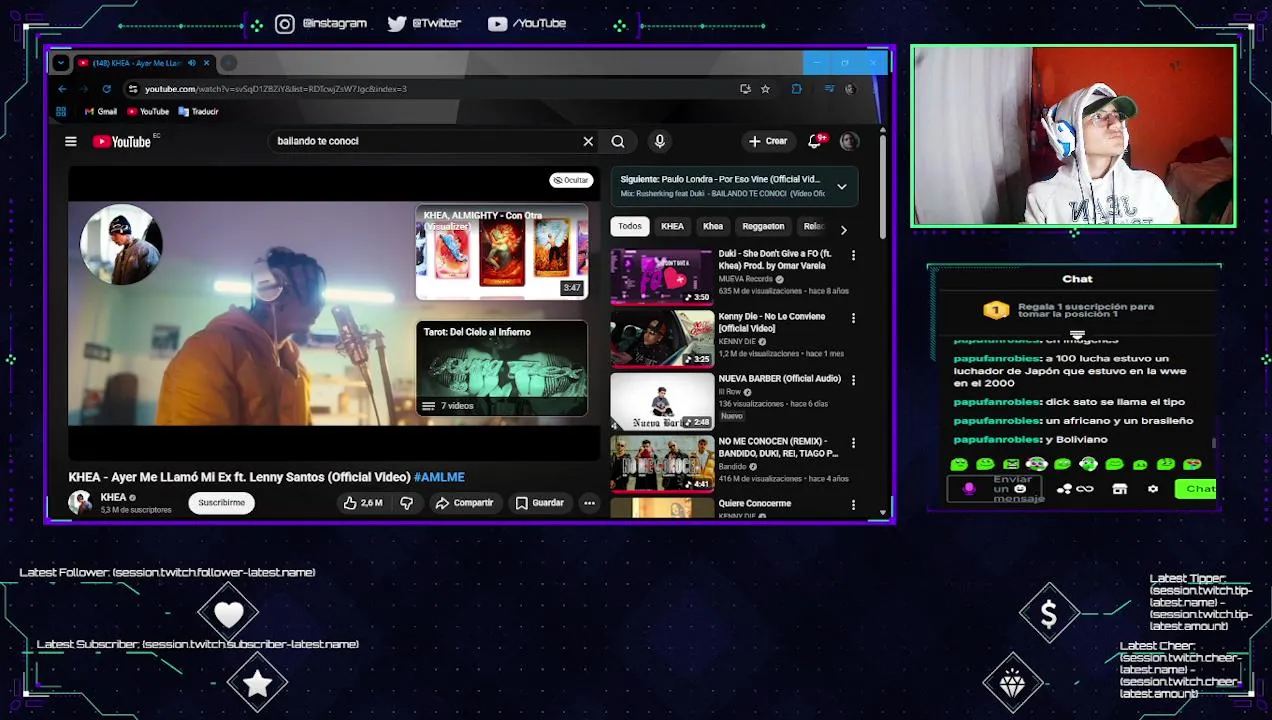1272x720 pixels.
Task: Expand the gift subscription leaderboard arrow
Action: (1077, 335)
